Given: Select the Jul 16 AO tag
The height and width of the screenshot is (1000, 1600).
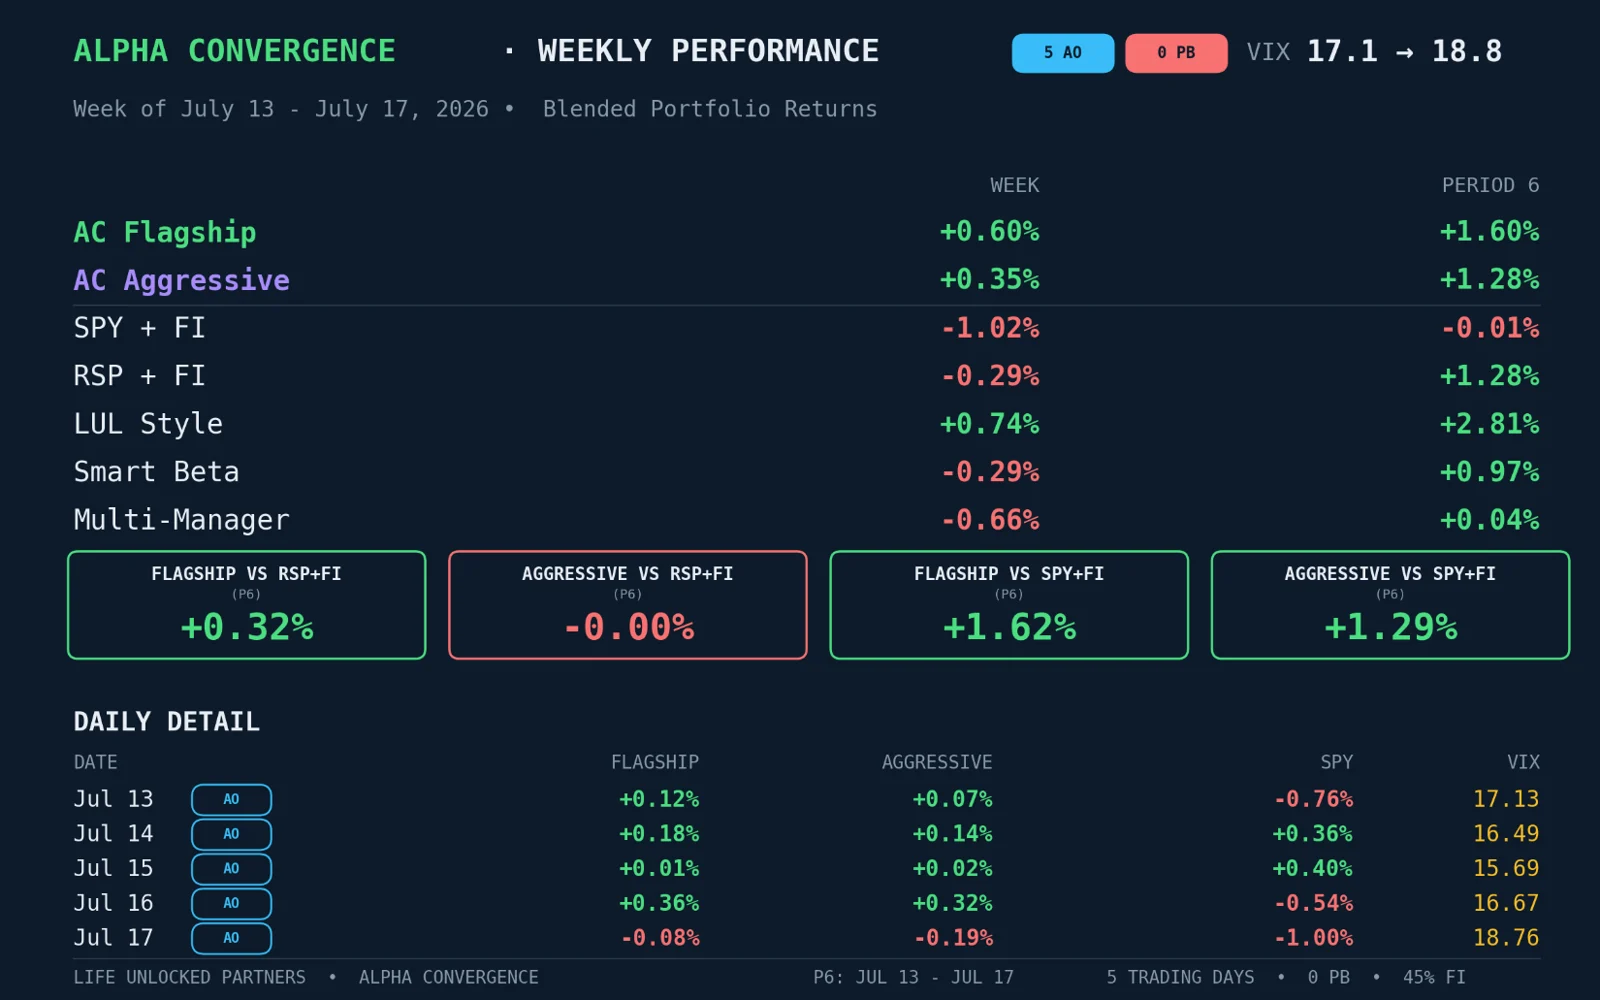Looking at the screenshot, I should [x=231, y=903].
